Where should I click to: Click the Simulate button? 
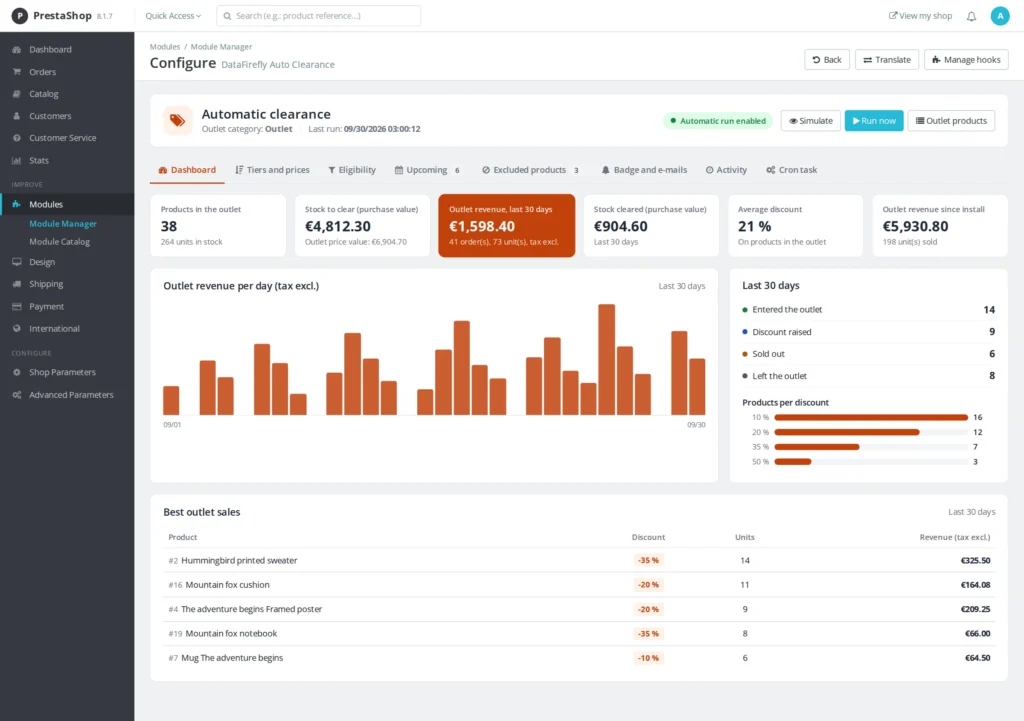click(810, 121)
